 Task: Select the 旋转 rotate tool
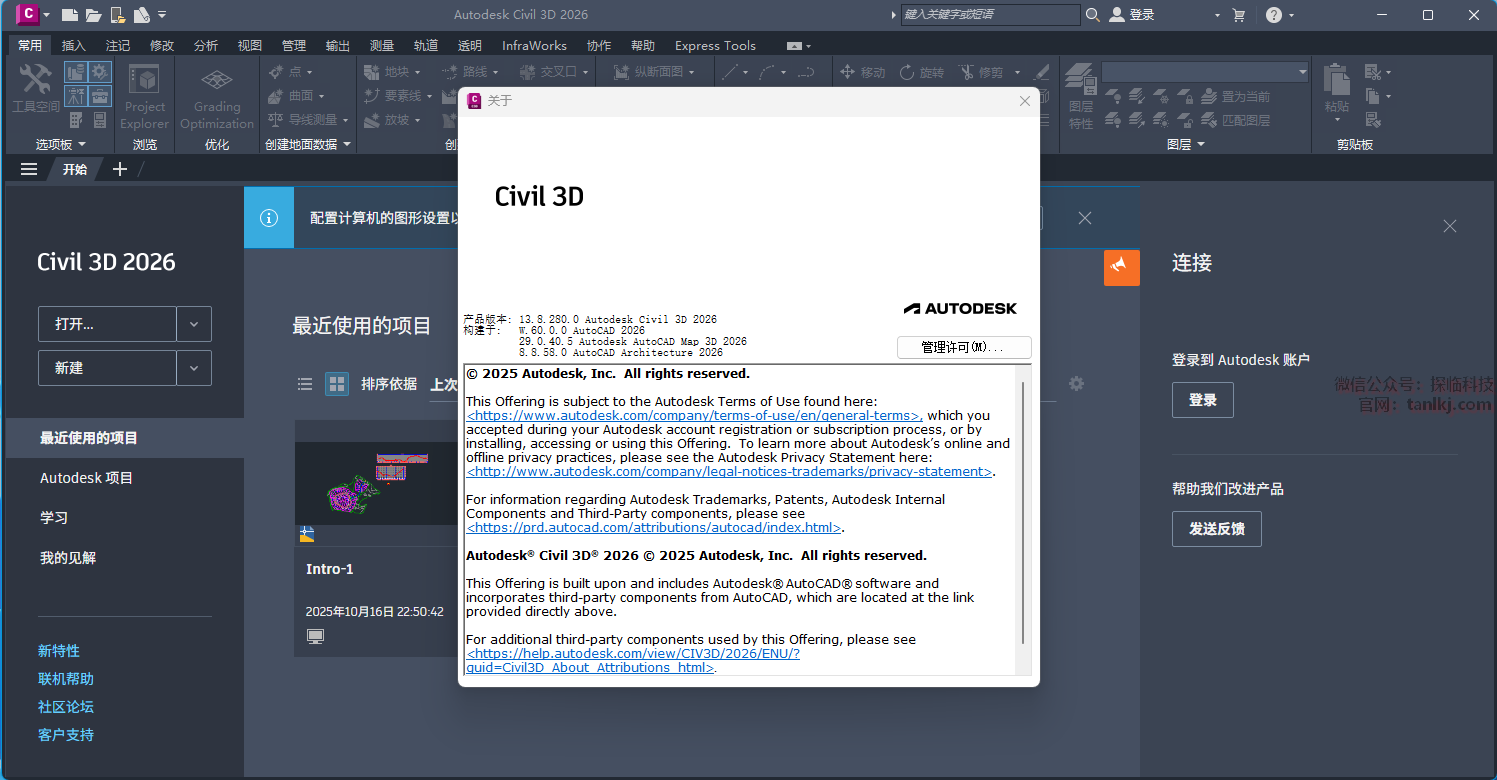921,72
